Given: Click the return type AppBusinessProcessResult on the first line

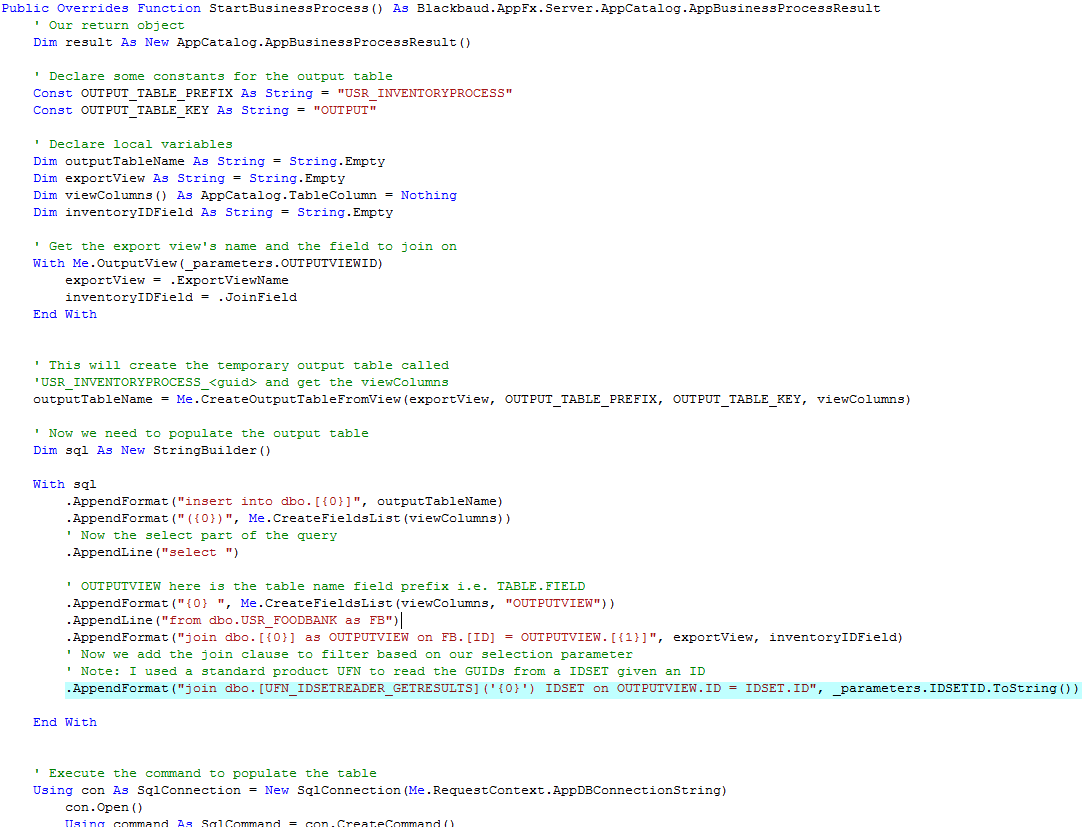Looking at the screenshot, I should [x=784, y=8].
